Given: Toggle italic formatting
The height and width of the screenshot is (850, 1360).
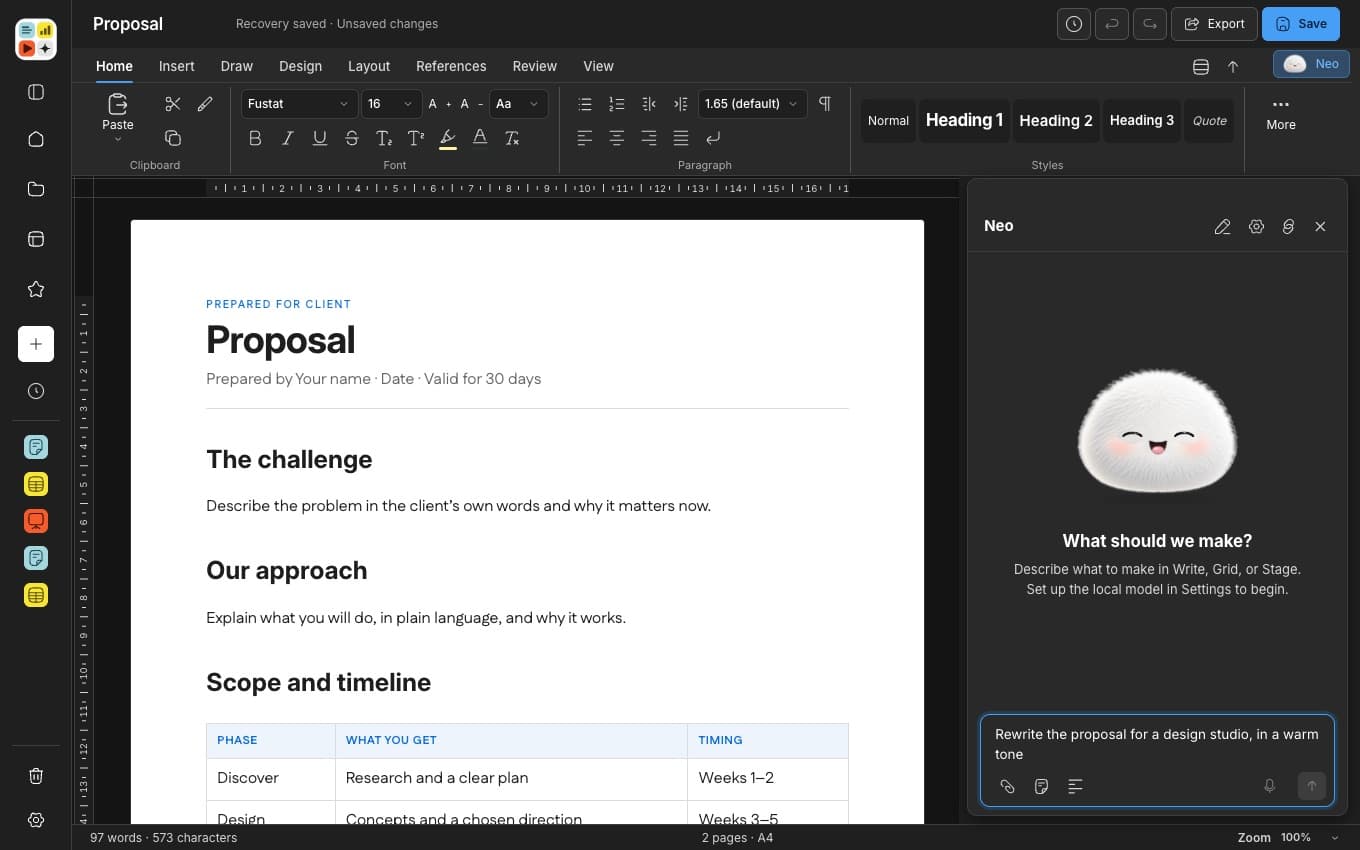Looking at the screenshot, I should click(287, 138).
